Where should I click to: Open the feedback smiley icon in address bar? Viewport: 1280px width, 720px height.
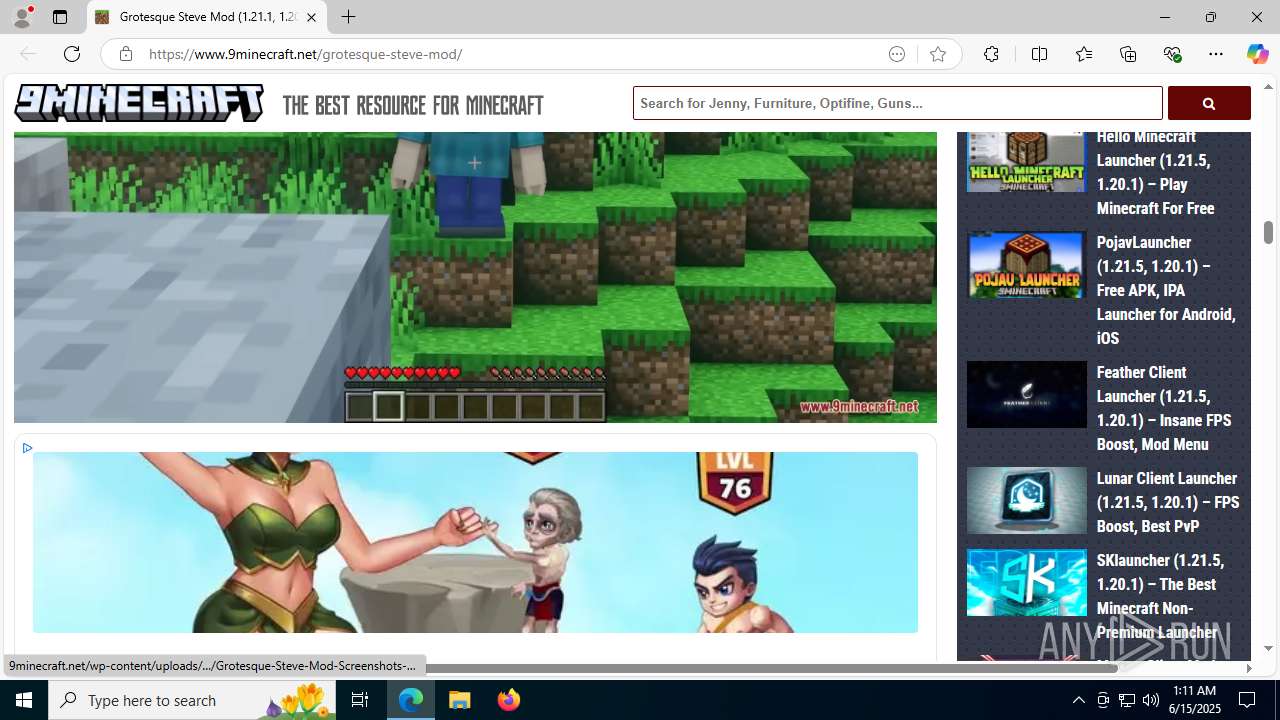(x=897, y=54)
